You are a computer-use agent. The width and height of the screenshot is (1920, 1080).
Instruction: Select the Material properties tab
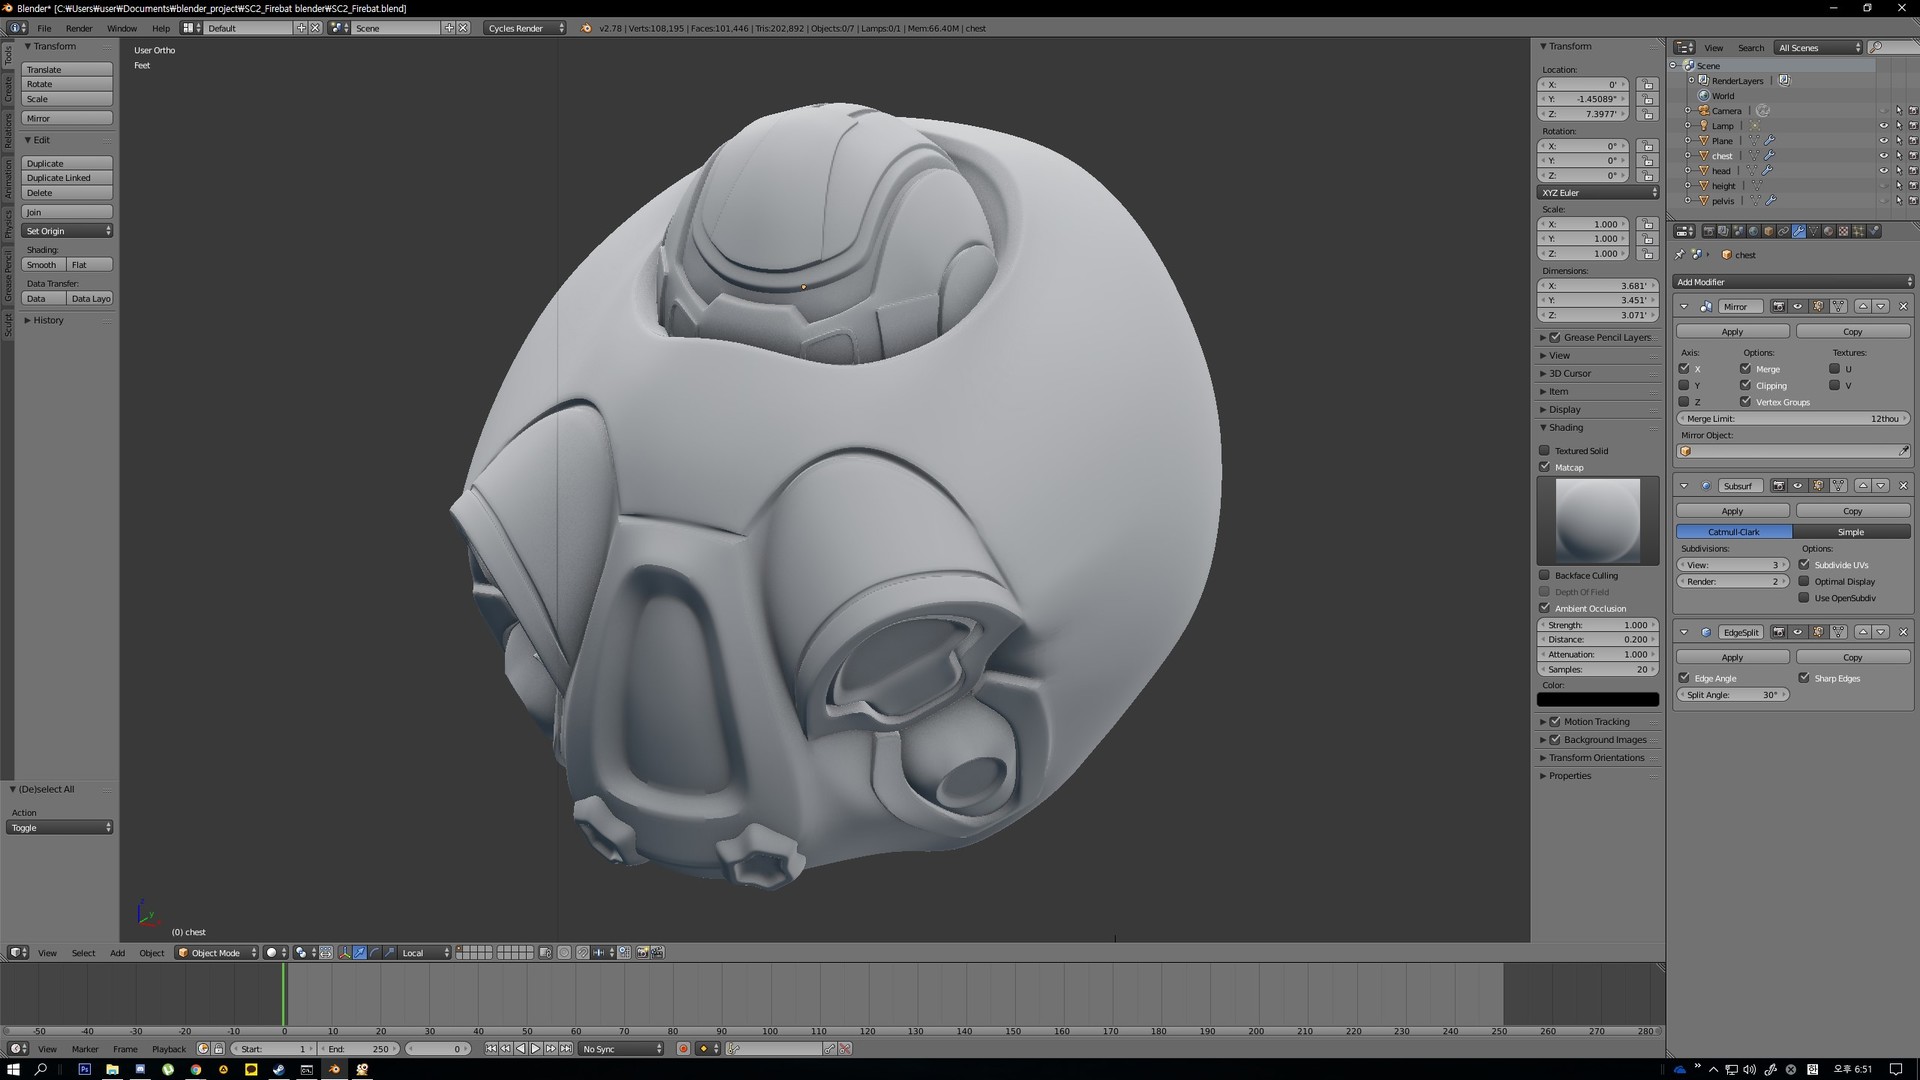click(x=1828, y=230)
